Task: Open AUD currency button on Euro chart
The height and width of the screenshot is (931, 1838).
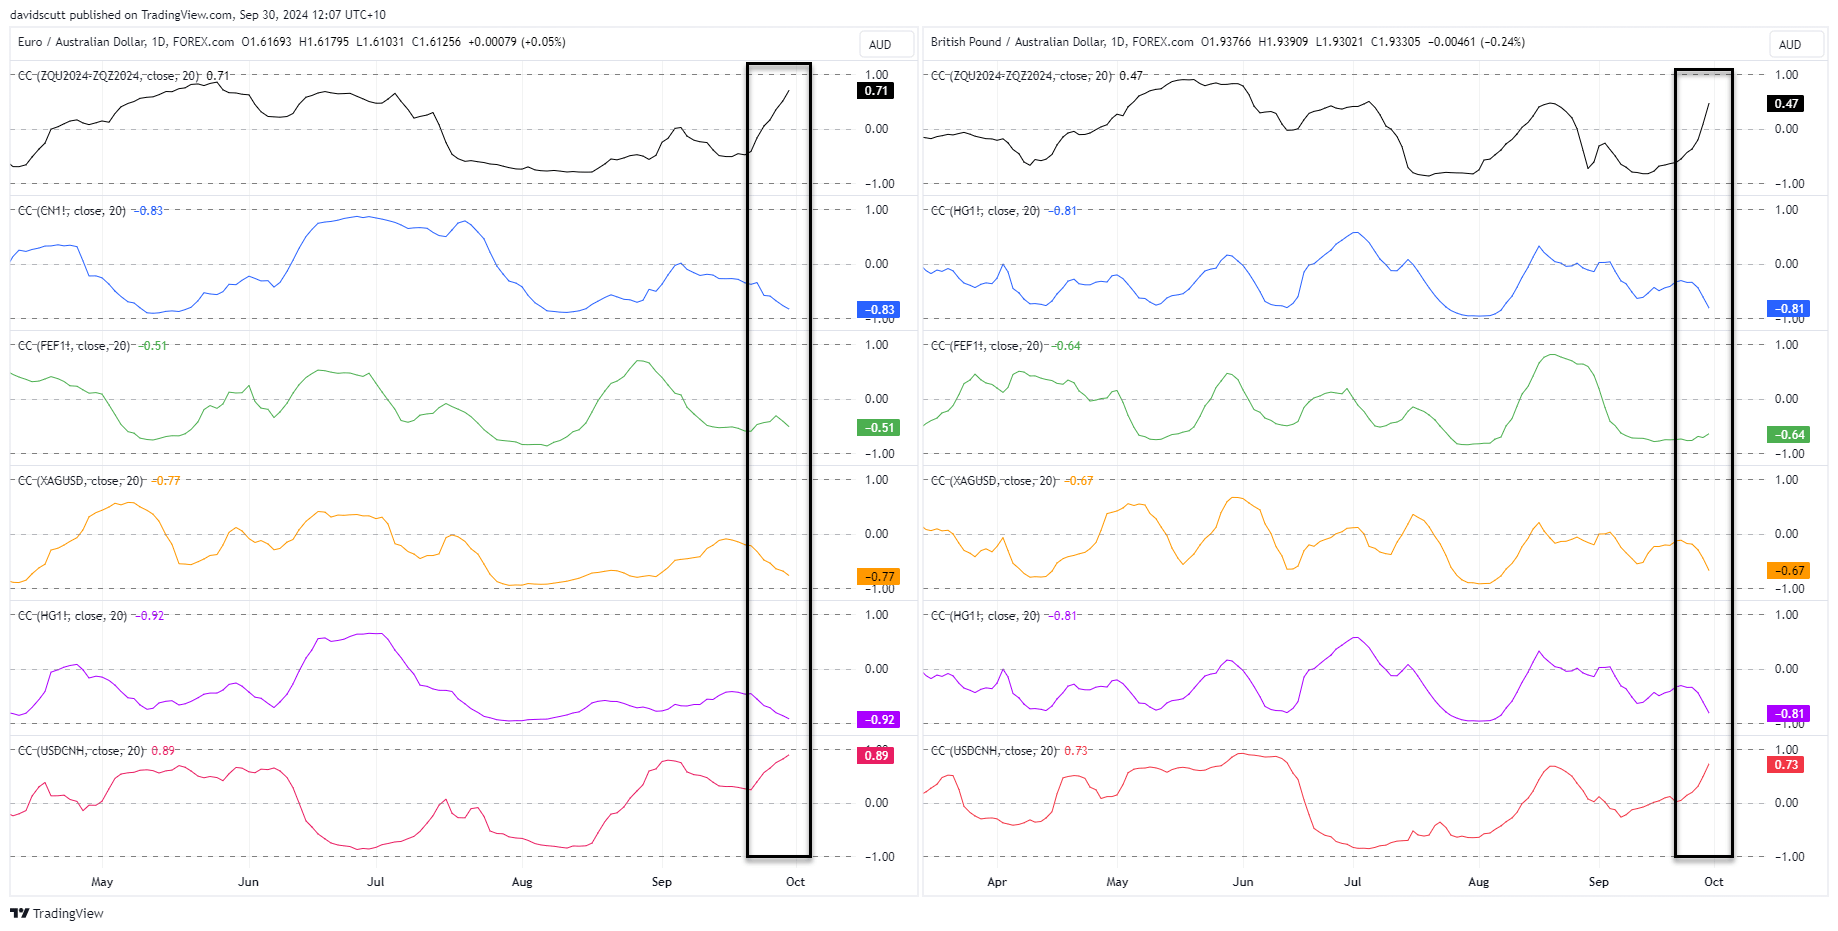Action: (x=887, y=44)
